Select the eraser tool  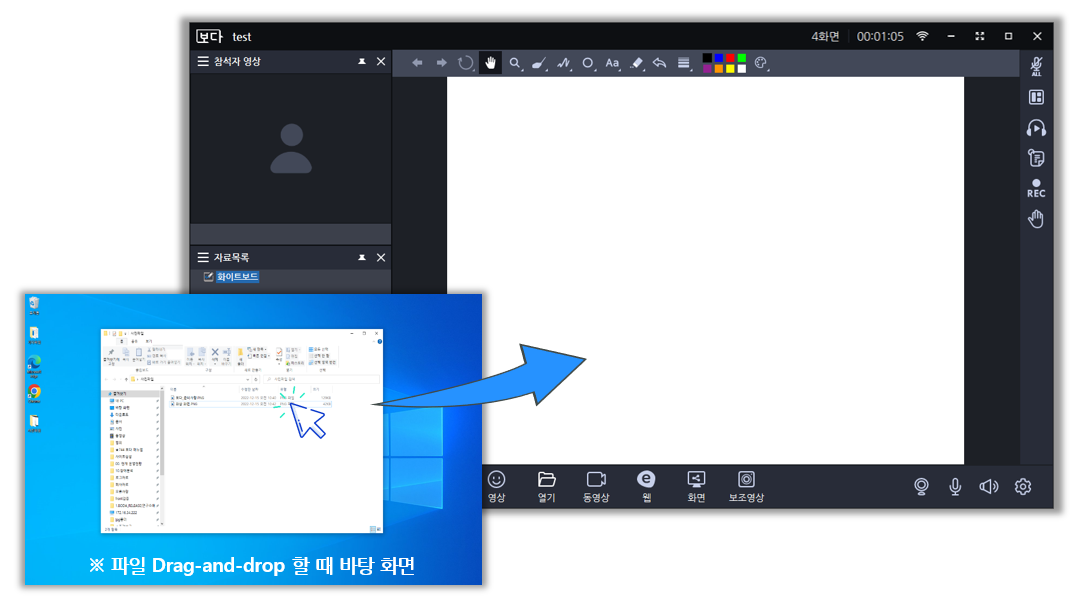637,63
